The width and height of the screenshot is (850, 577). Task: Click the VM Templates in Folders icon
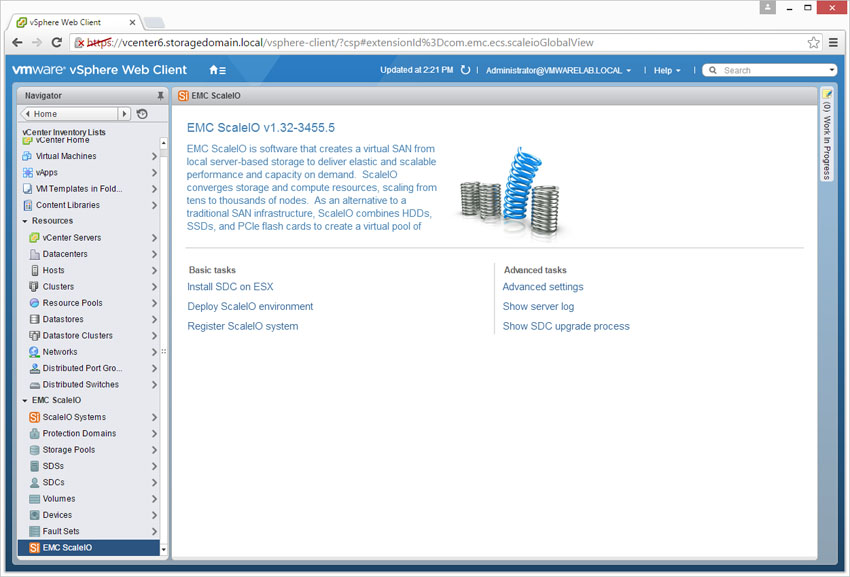pos(27,189)
